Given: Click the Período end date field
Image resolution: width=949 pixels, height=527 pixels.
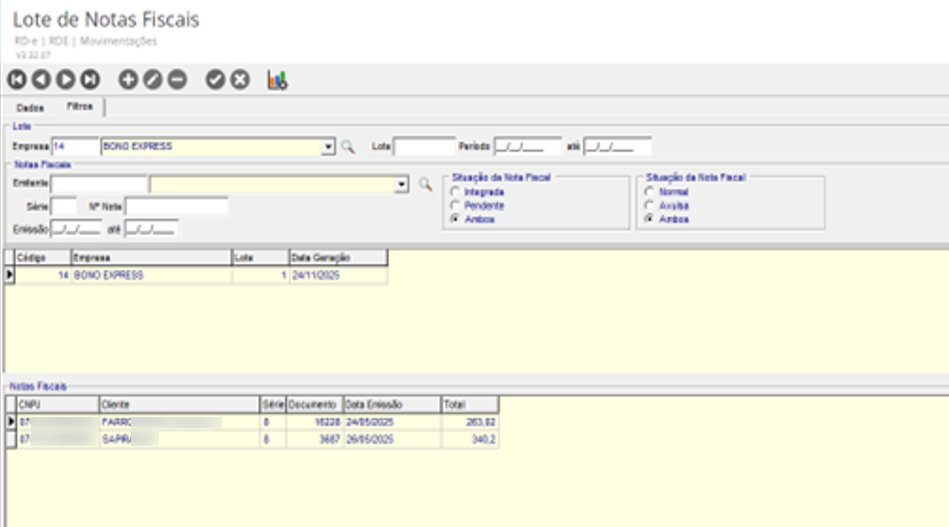Looking at the screenshot, I should point(617,146).
